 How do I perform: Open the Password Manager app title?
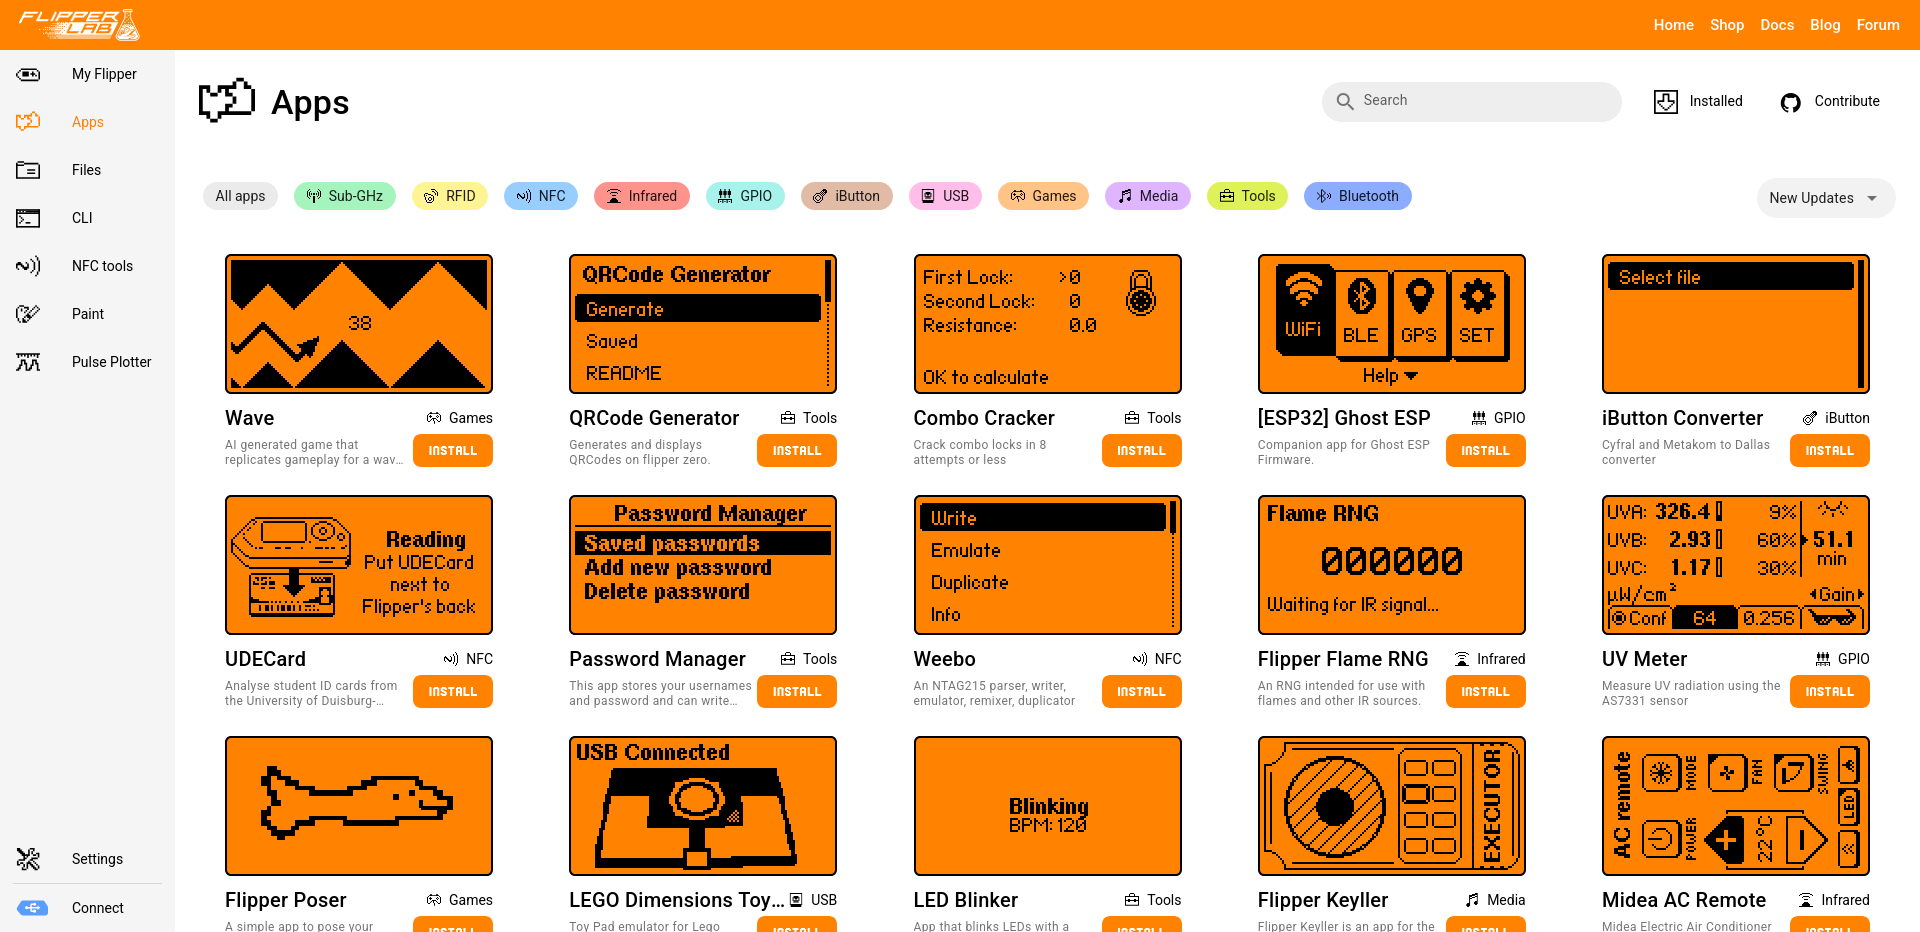(x=657, y=659)
